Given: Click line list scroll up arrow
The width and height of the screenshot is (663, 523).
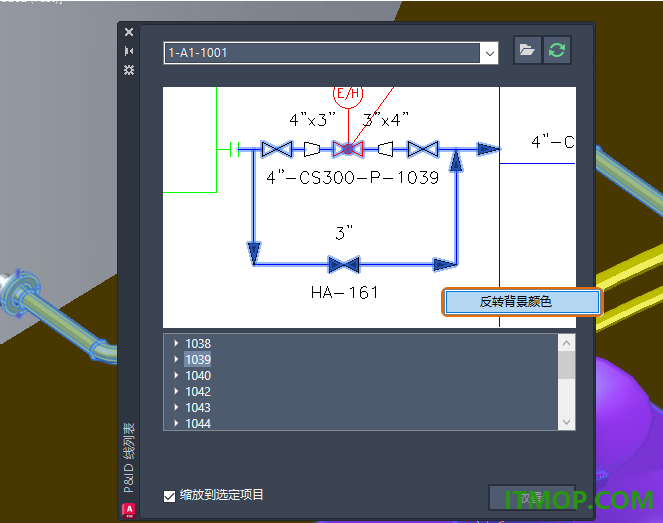Looking at the screenshot, I should 567,343.
